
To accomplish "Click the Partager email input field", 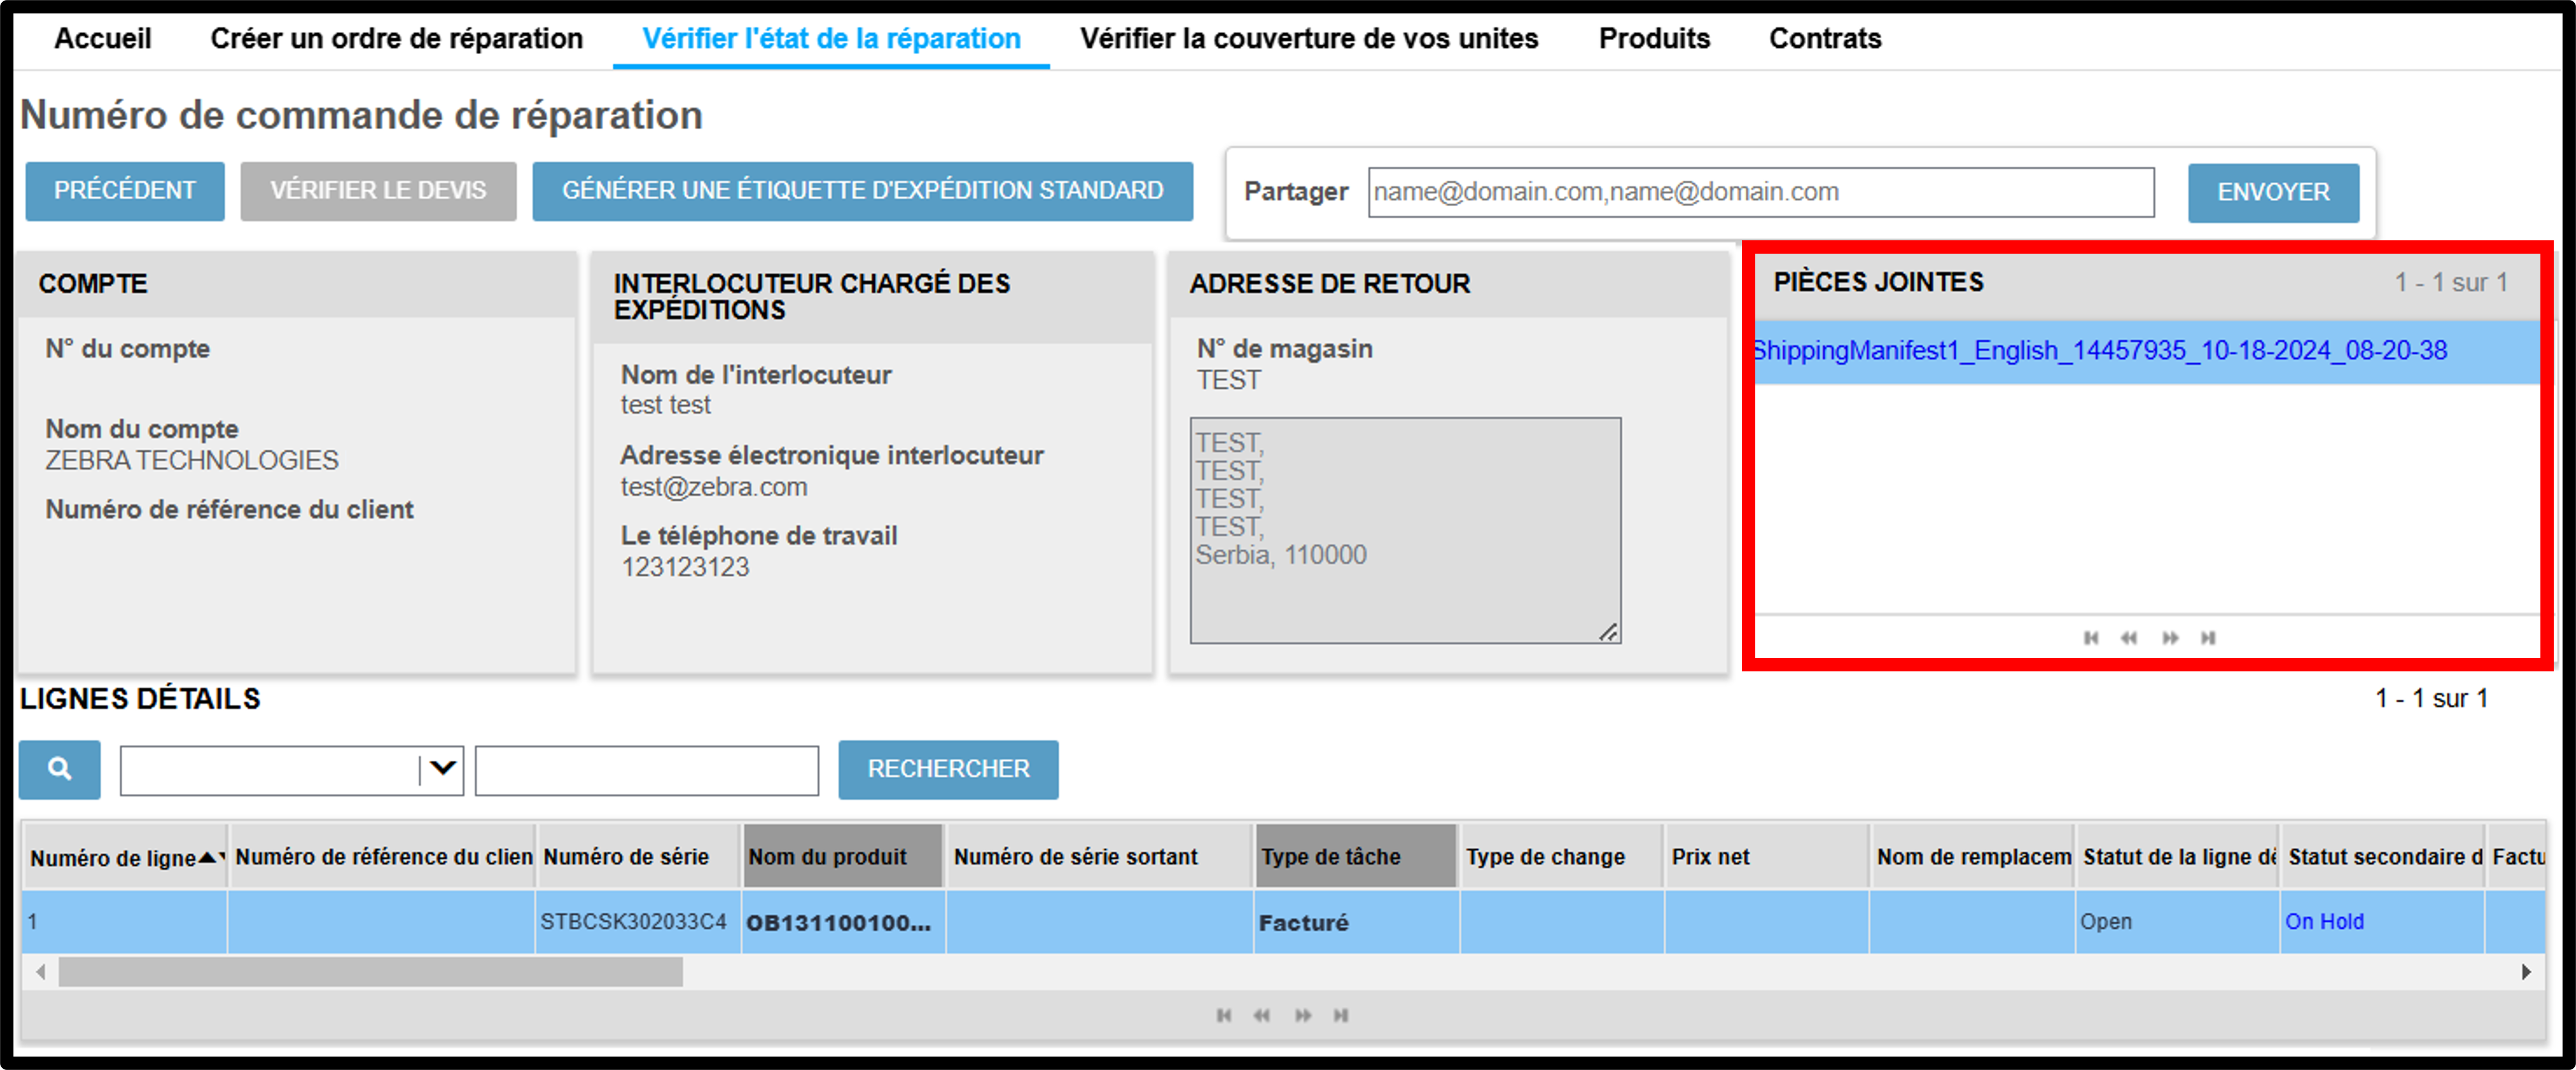I will (x=1761, y=192).
